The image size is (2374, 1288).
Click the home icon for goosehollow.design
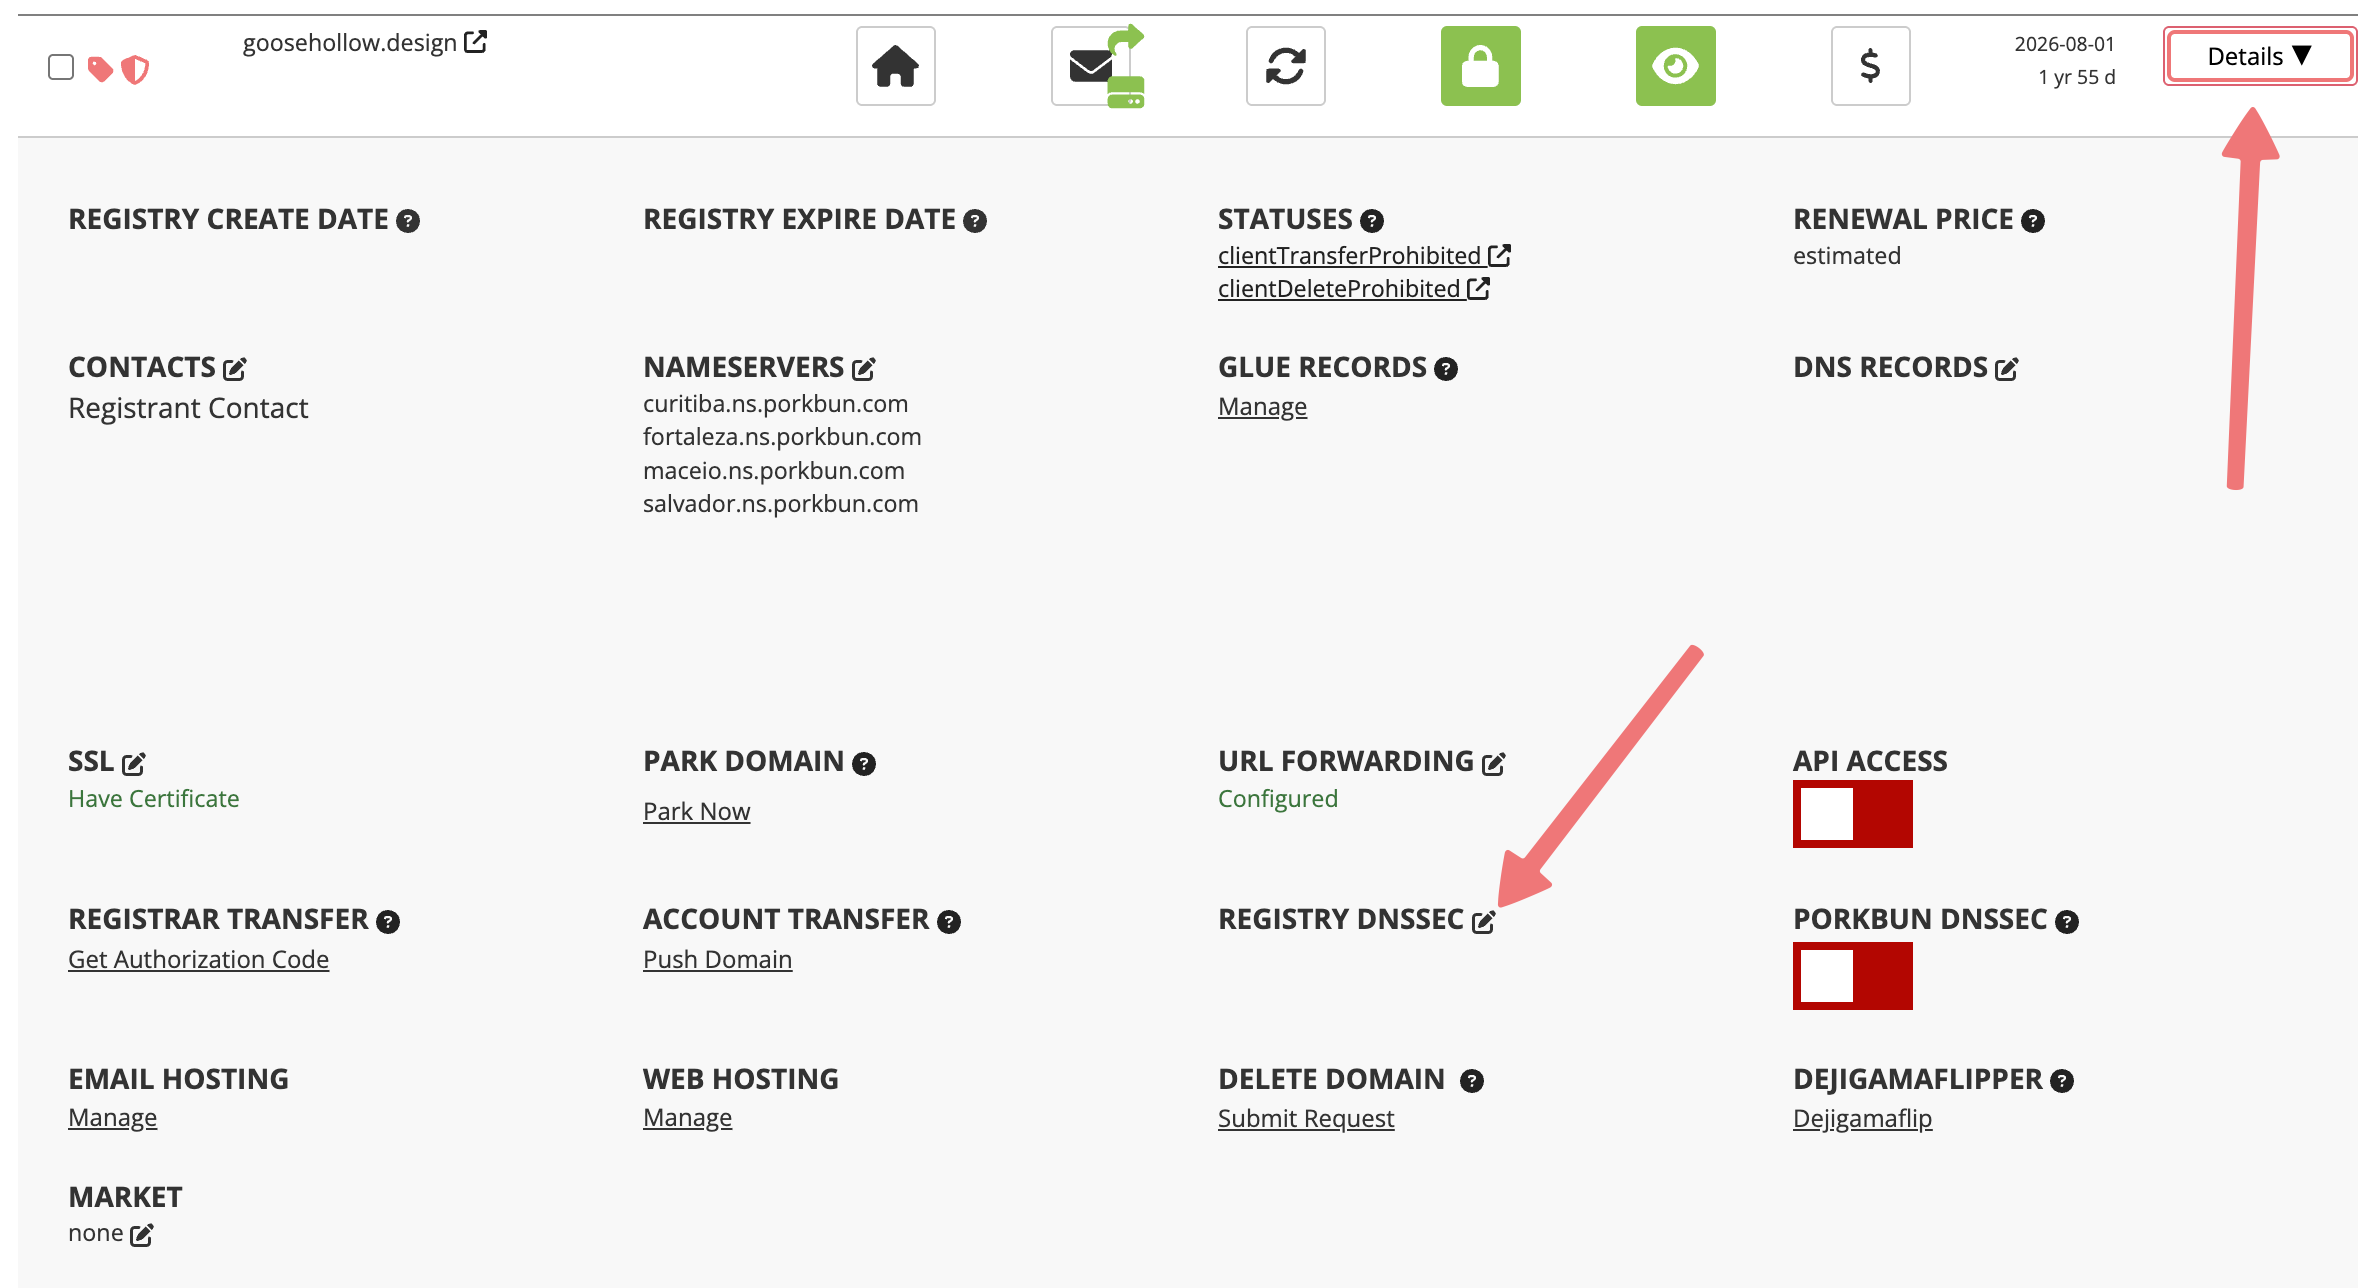pos(895,66)
